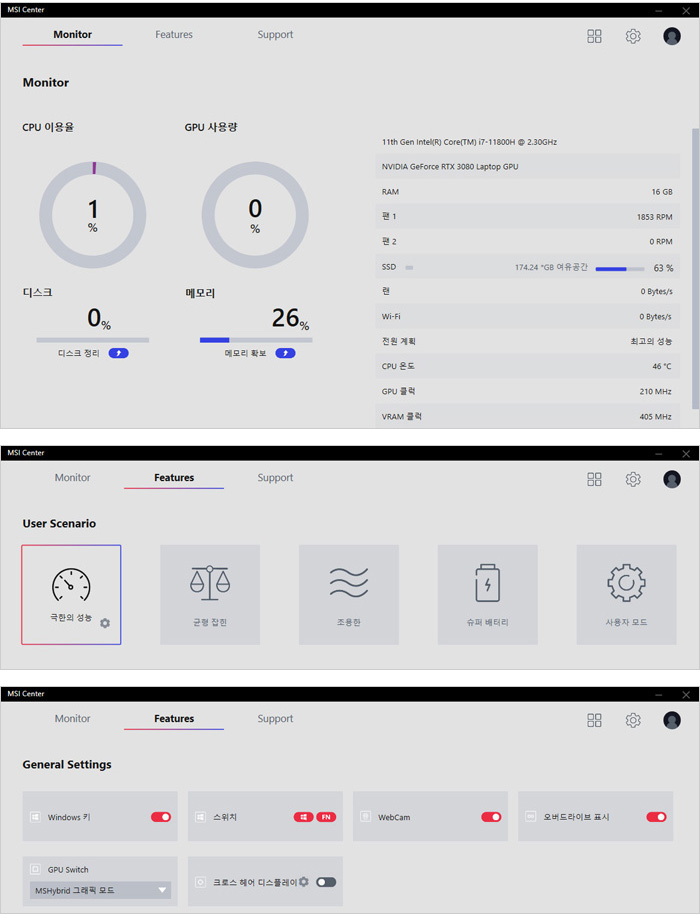Expand the MSHybrid 그래픽 모드 dropdown

point(100,890)
